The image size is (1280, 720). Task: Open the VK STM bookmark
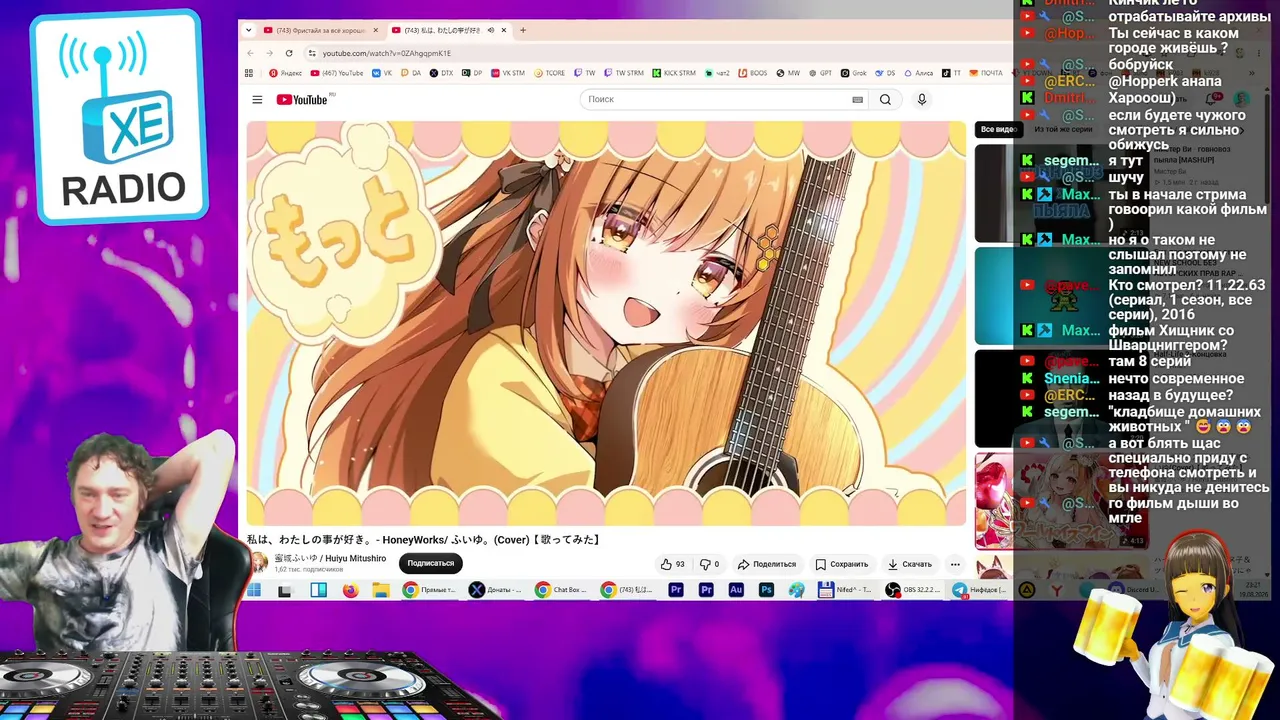(508, 73)
